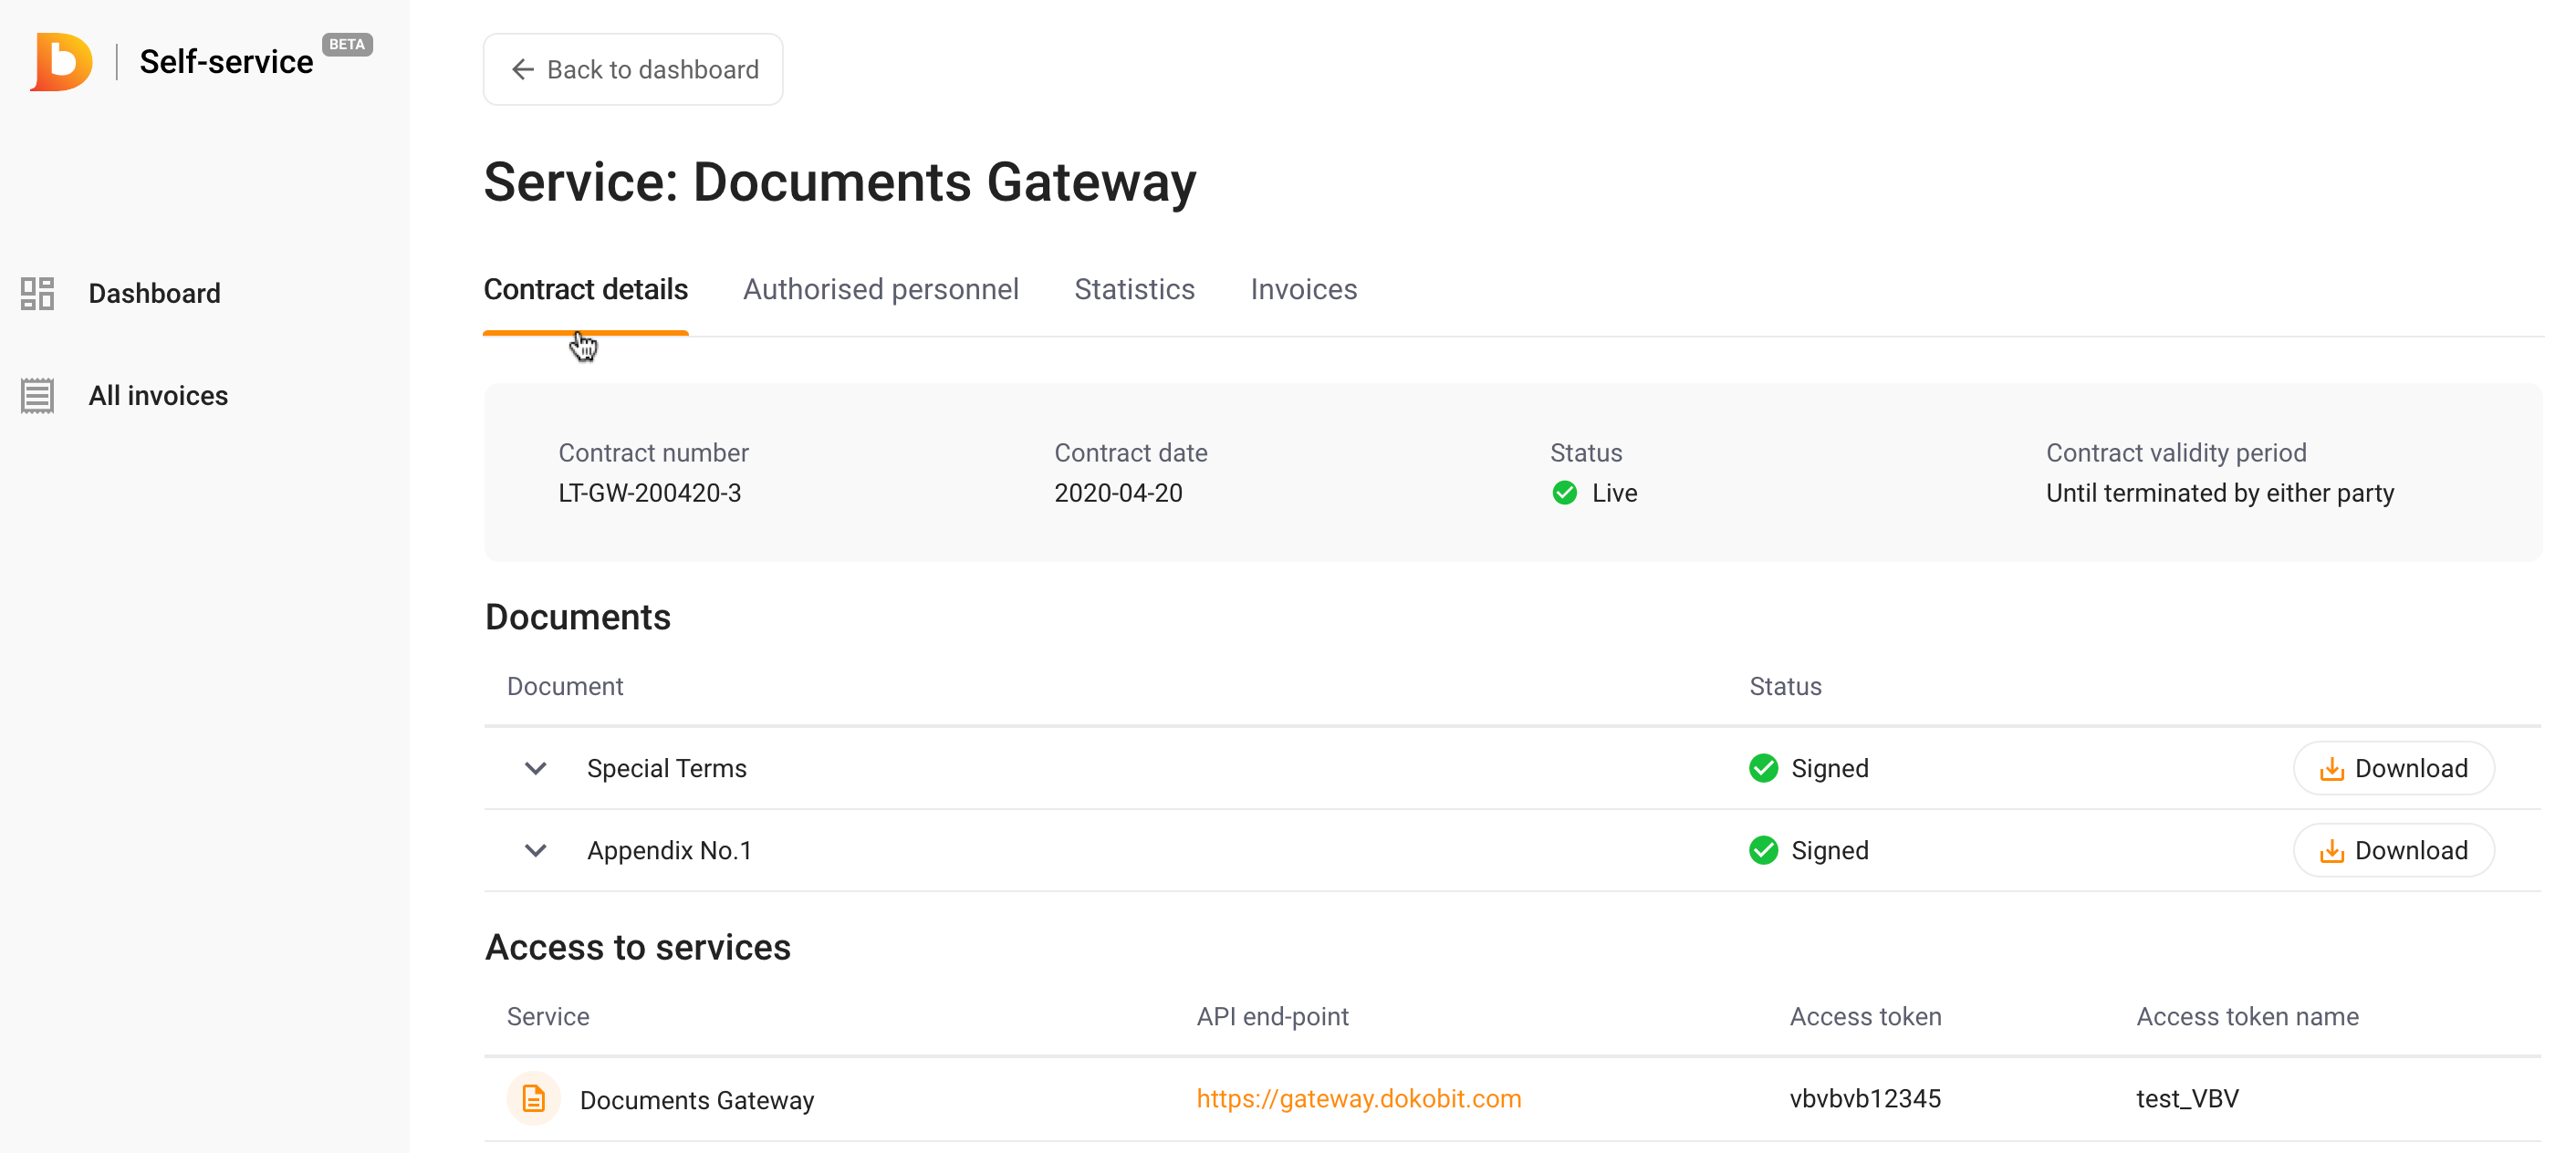Go back to dashboard
This screenshot has width=2576, height=1153.
(633, 70)
